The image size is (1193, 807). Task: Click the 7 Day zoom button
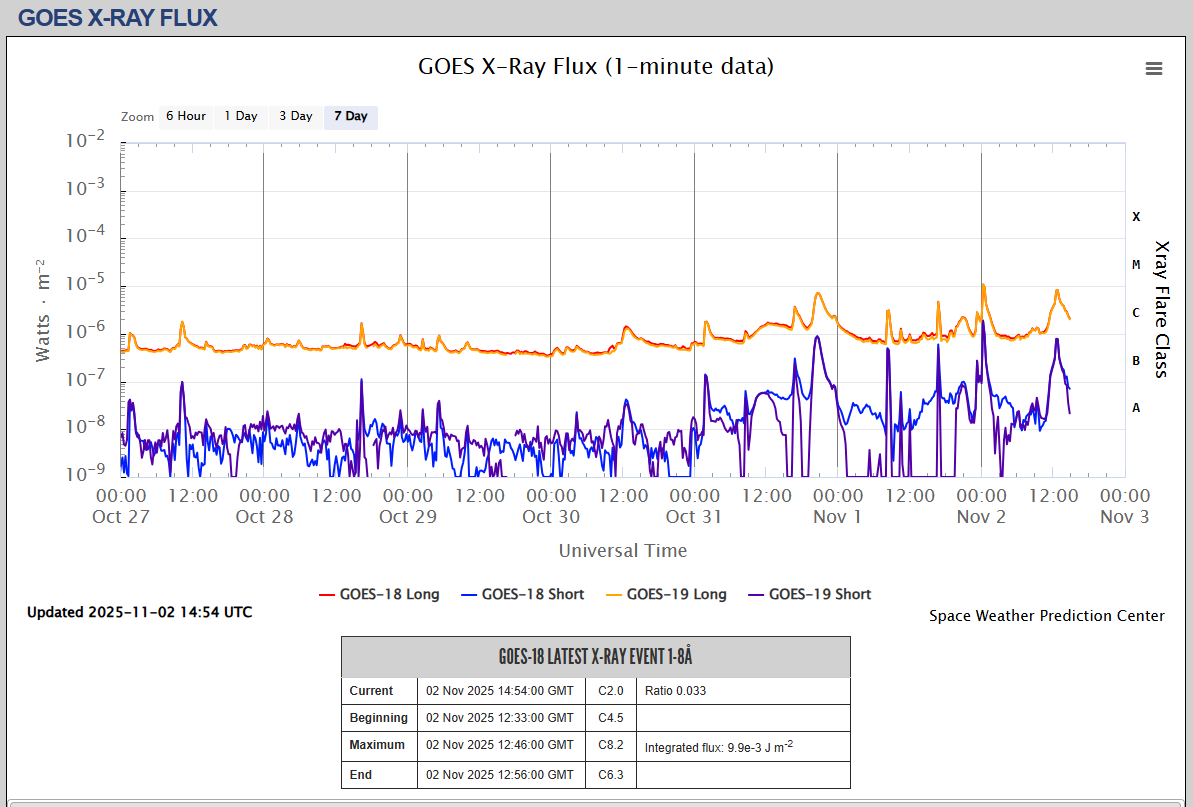[351, 116]
